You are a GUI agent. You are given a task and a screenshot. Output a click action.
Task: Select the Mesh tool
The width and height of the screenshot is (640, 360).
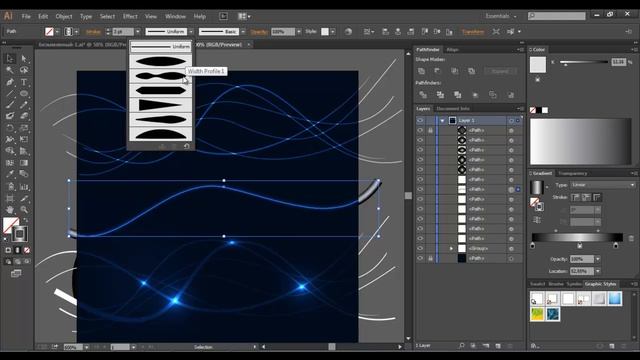point(10,163)
